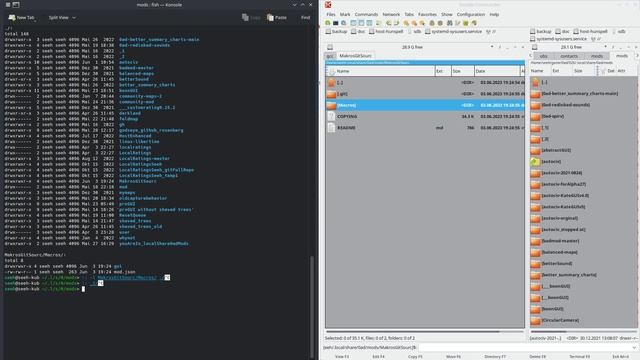640x360 pixels.
Task: Click the backup drive button in left panel
Action: (336, 31)
